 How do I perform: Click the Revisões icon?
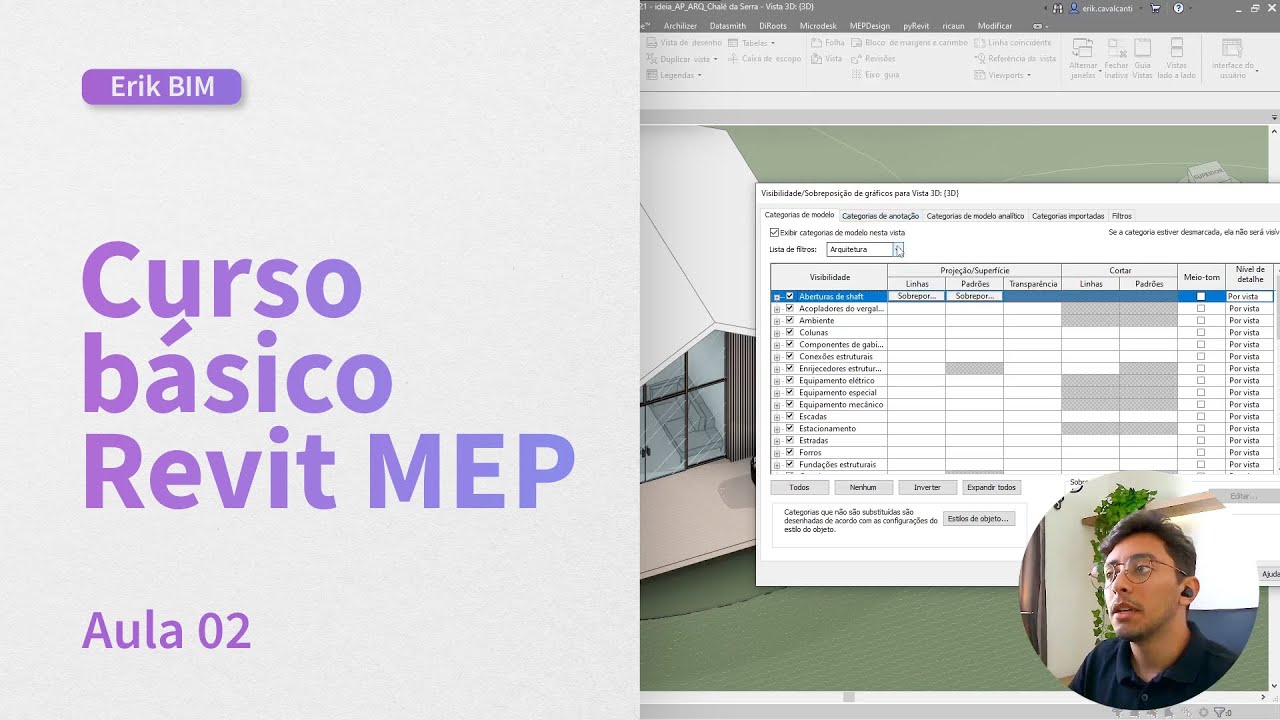tap(857, 59)
